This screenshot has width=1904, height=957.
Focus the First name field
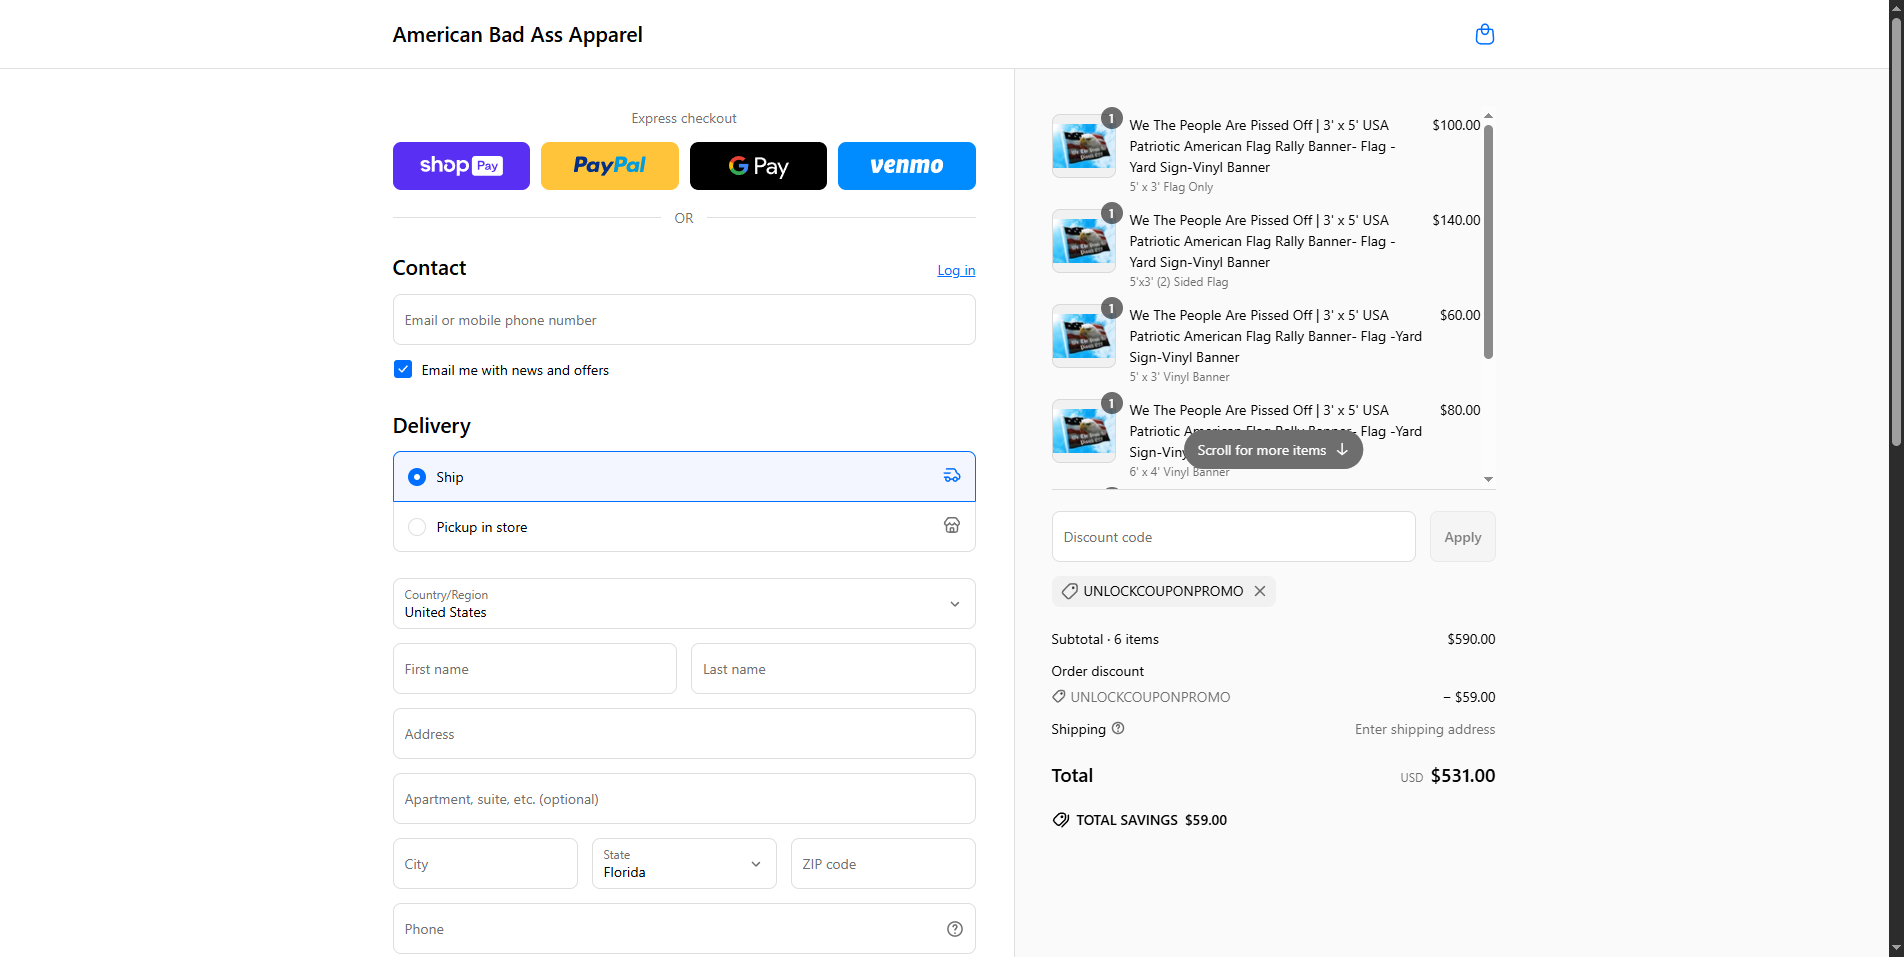click(x=535, y=669)
